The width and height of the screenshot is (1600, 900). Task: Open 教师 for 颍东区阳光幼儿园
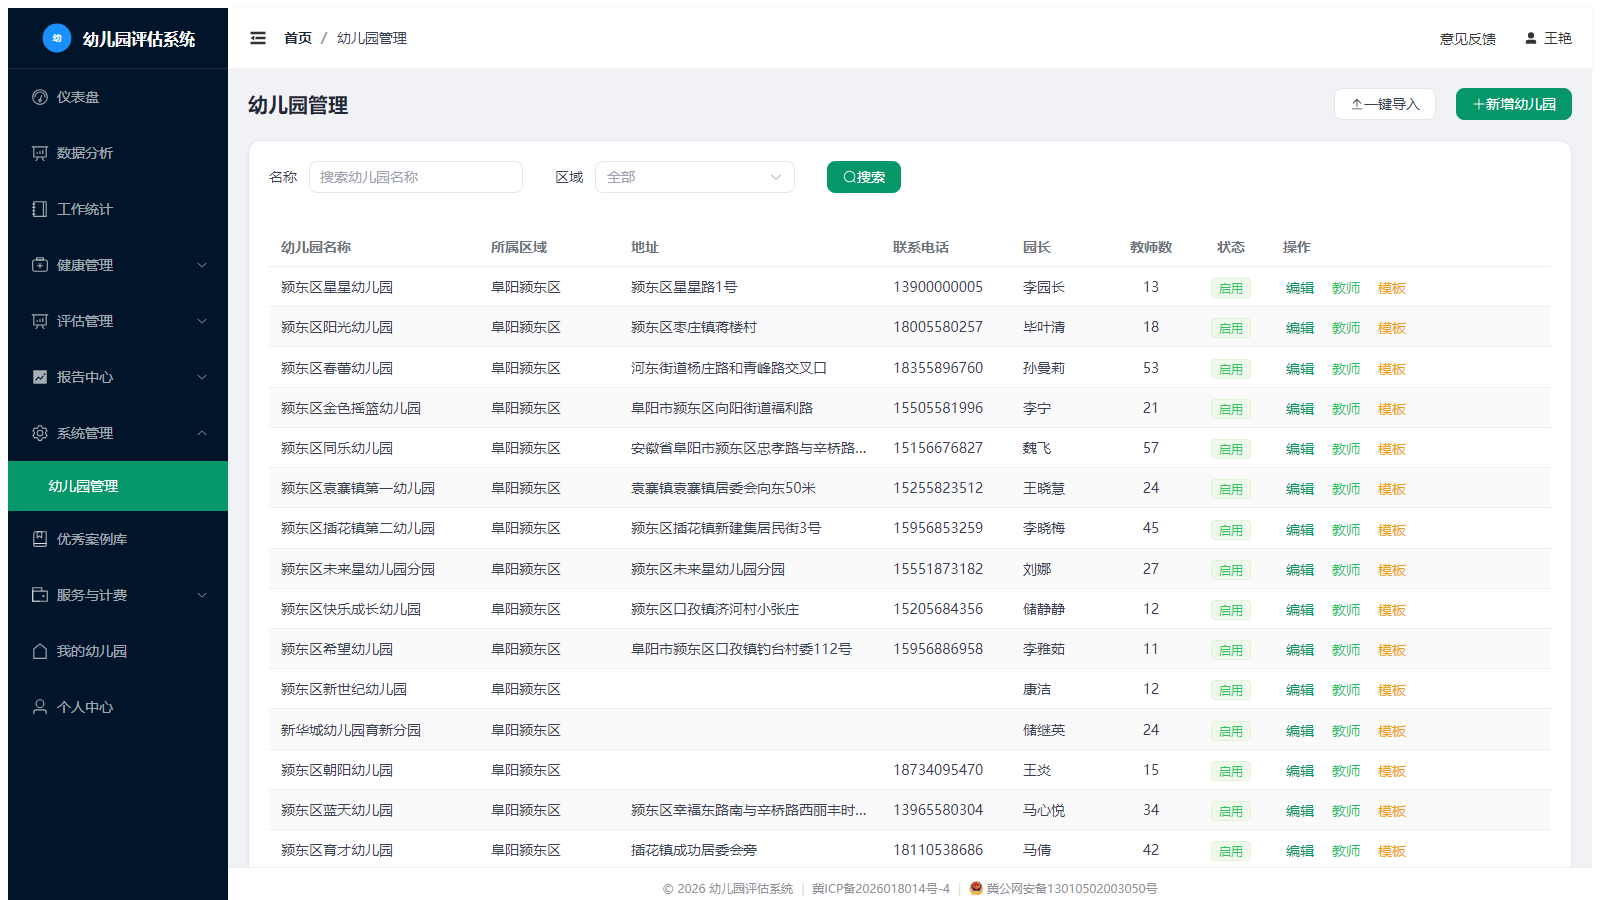coord(1346,328)
